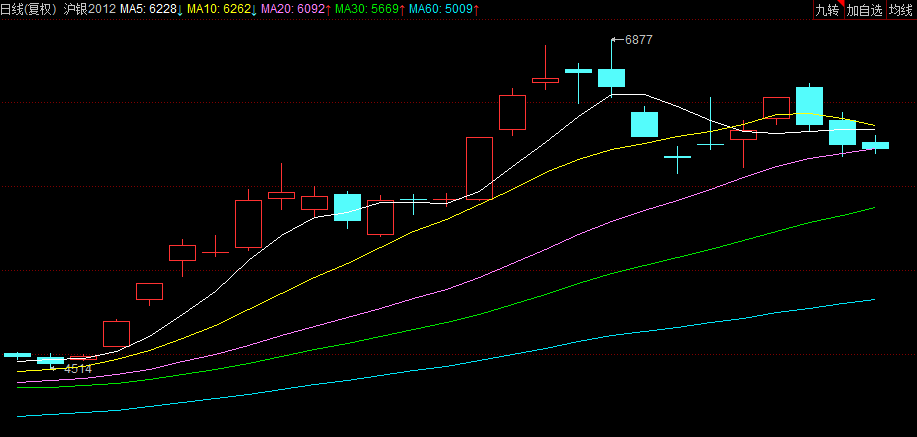
Task: Click the 沪银2012 contract name
Action: 90,9
